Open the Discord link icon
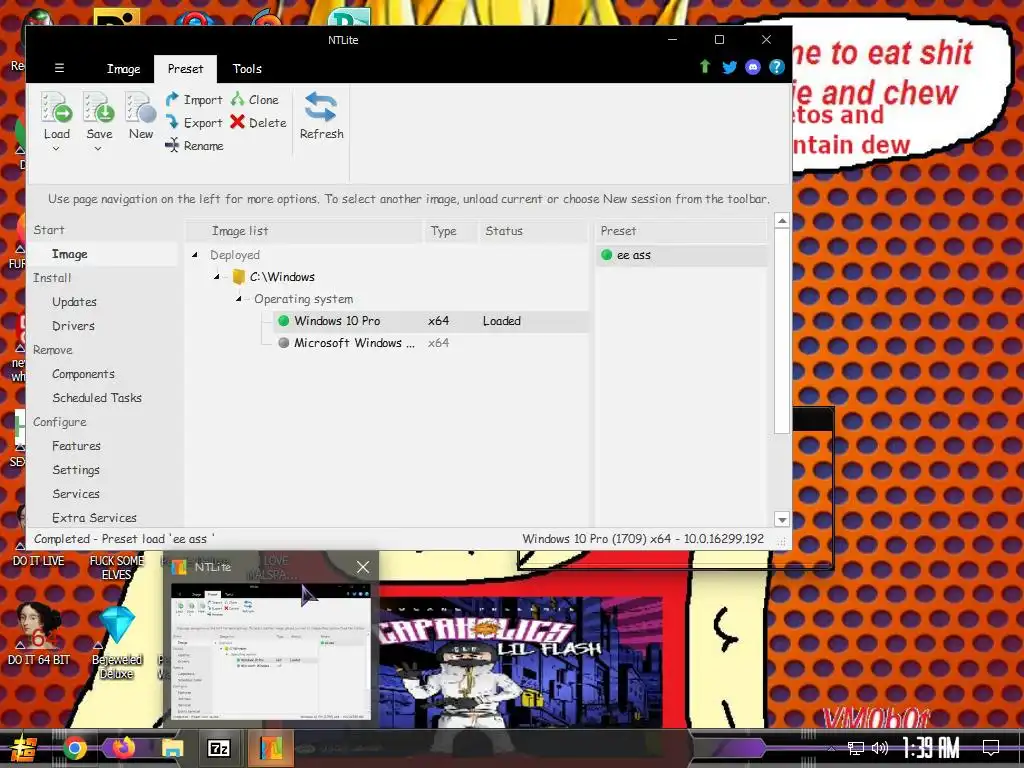 point(752,67)
